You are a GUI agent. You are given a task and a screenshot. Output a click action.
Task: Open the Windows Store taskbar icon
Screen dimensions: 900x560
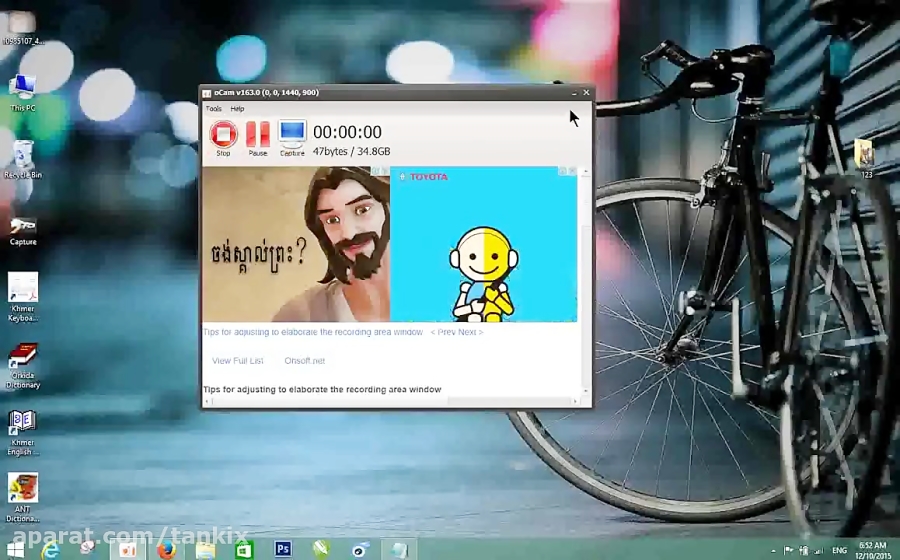point(244,549)
